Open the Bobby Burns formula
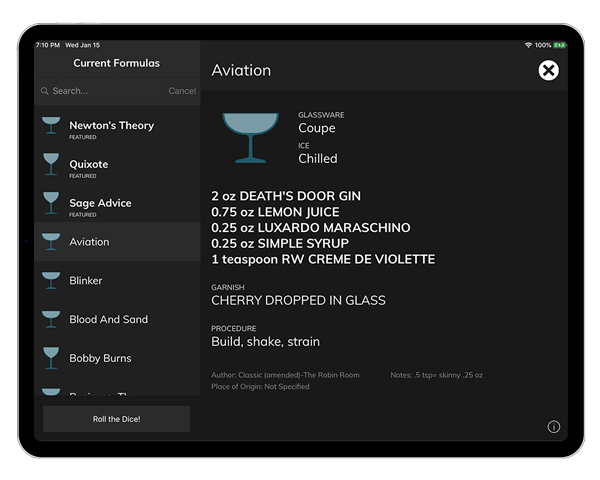600x480 pixels. pyautogui.click(x=117, y=358)
